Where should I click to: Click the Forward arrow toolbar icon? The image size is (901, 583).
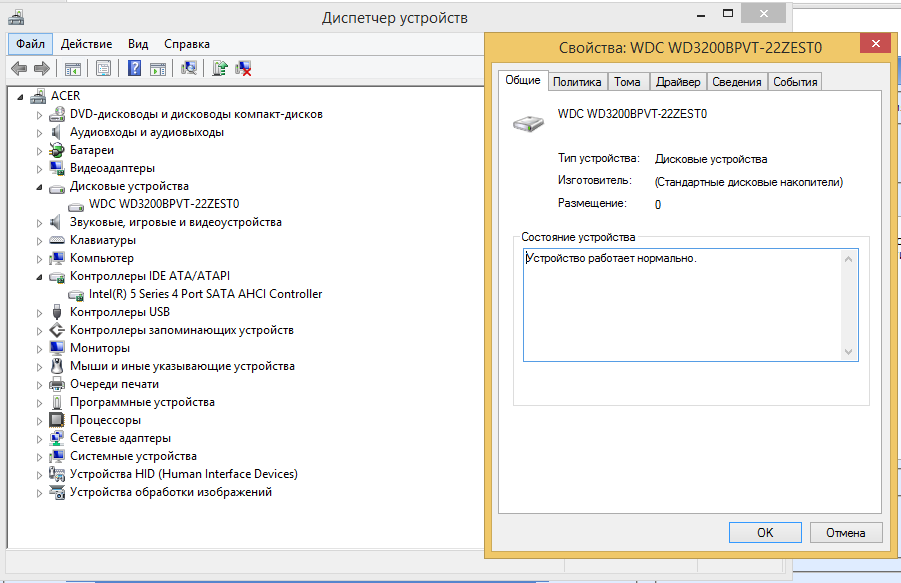click(42, 69)
